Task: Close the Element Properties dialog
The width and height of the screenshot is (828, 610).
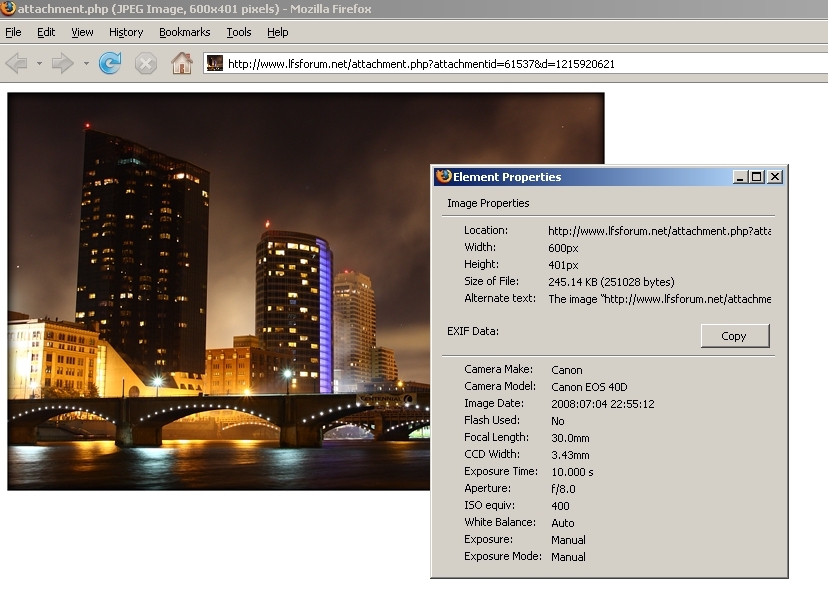Action: pyautogui.click(x=775, y=177)
